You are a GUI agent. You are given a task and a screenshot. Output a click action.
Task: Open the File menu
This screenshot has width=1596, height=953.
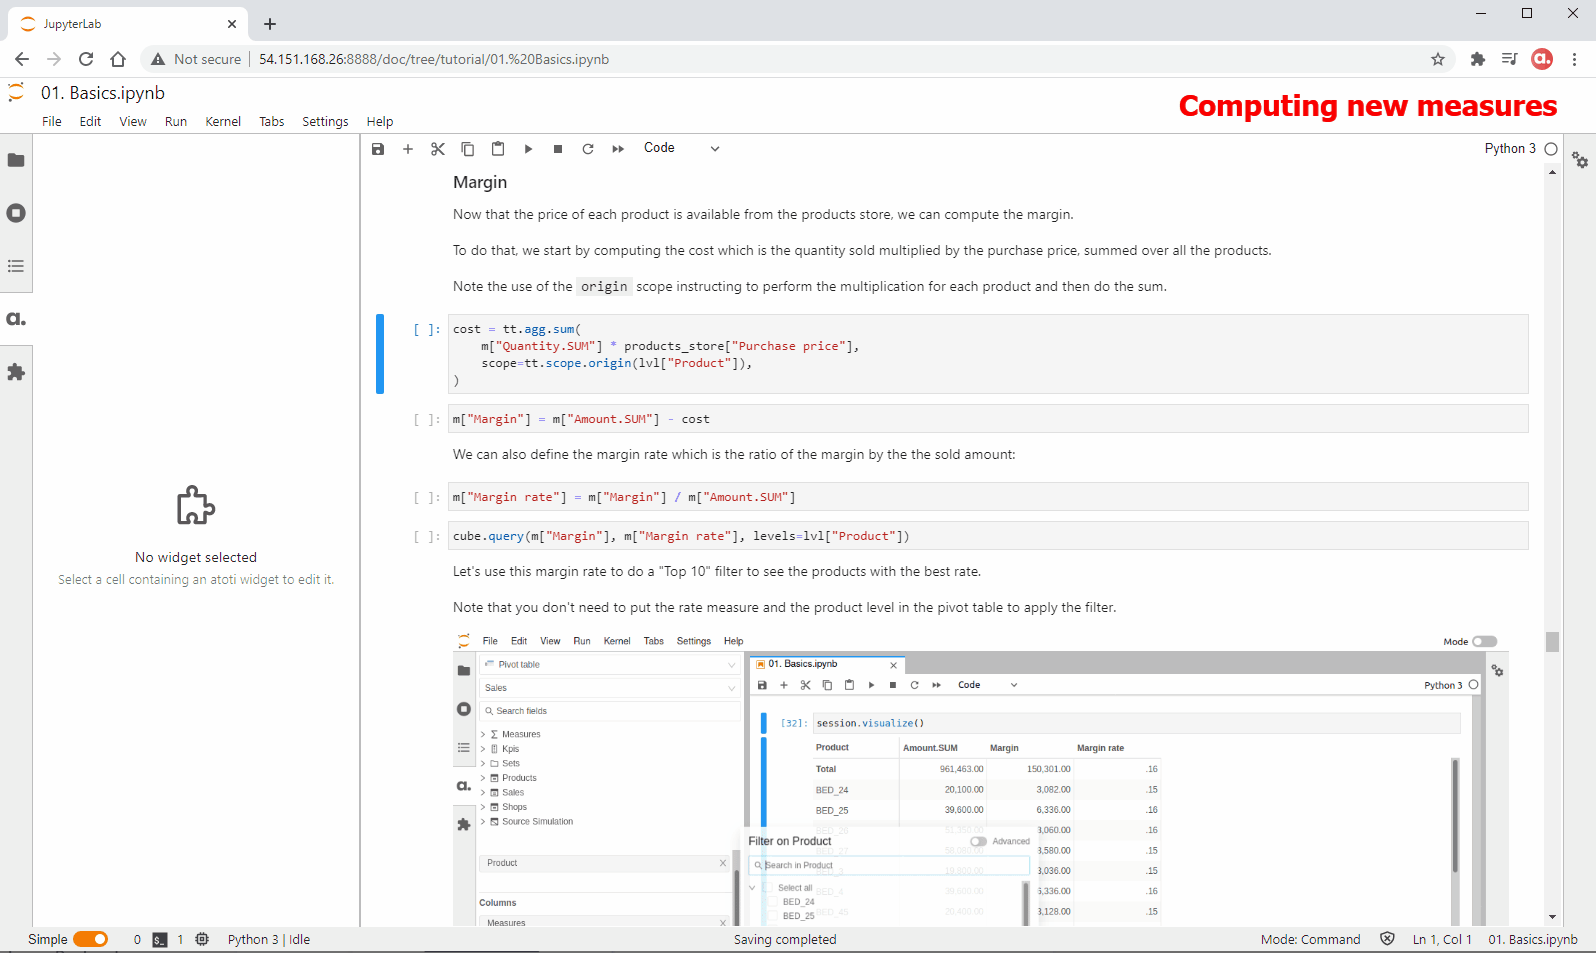click(x=52, y=121)
